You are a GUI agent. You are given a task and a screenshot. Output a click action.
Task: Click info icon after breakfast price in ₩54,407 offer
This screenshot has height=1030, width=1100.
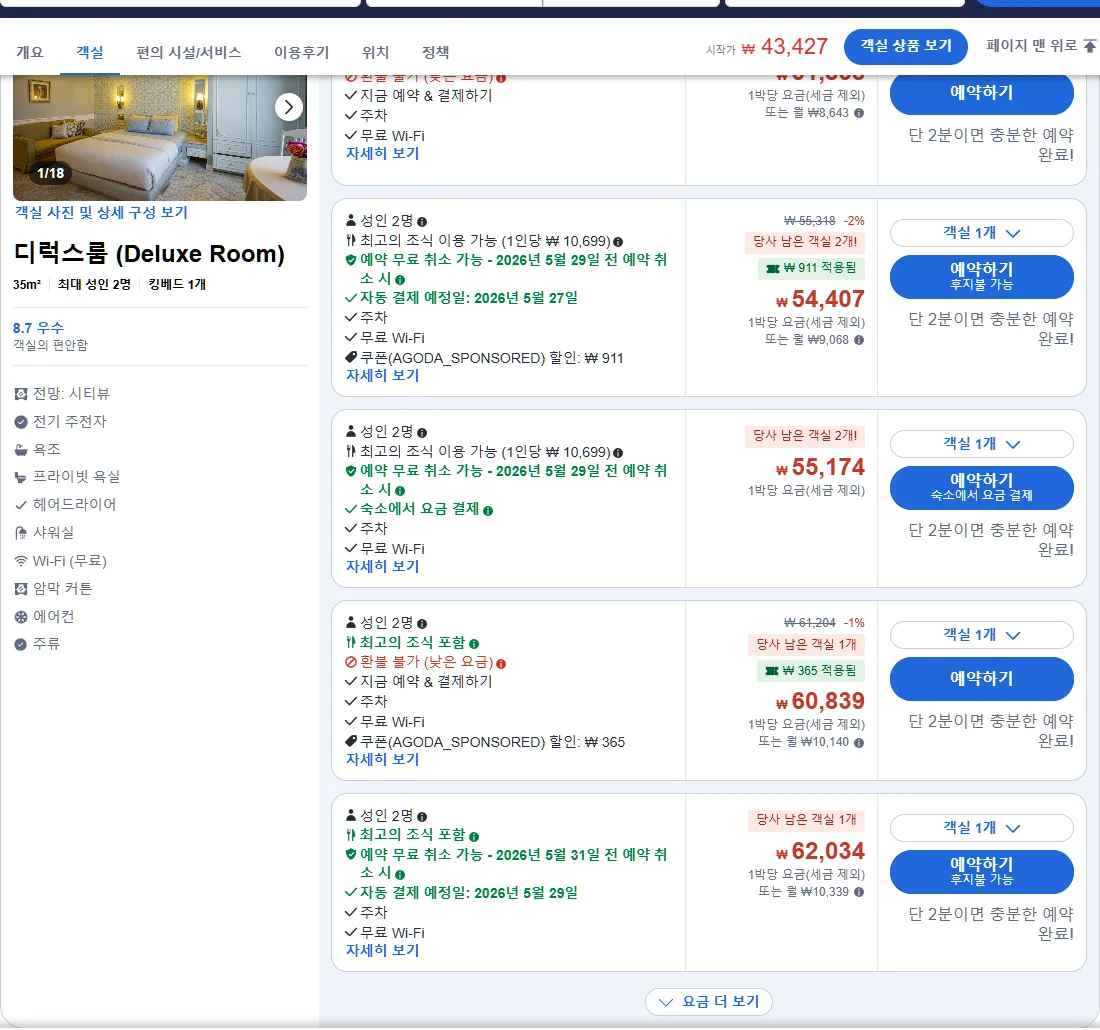pos(618,242)
